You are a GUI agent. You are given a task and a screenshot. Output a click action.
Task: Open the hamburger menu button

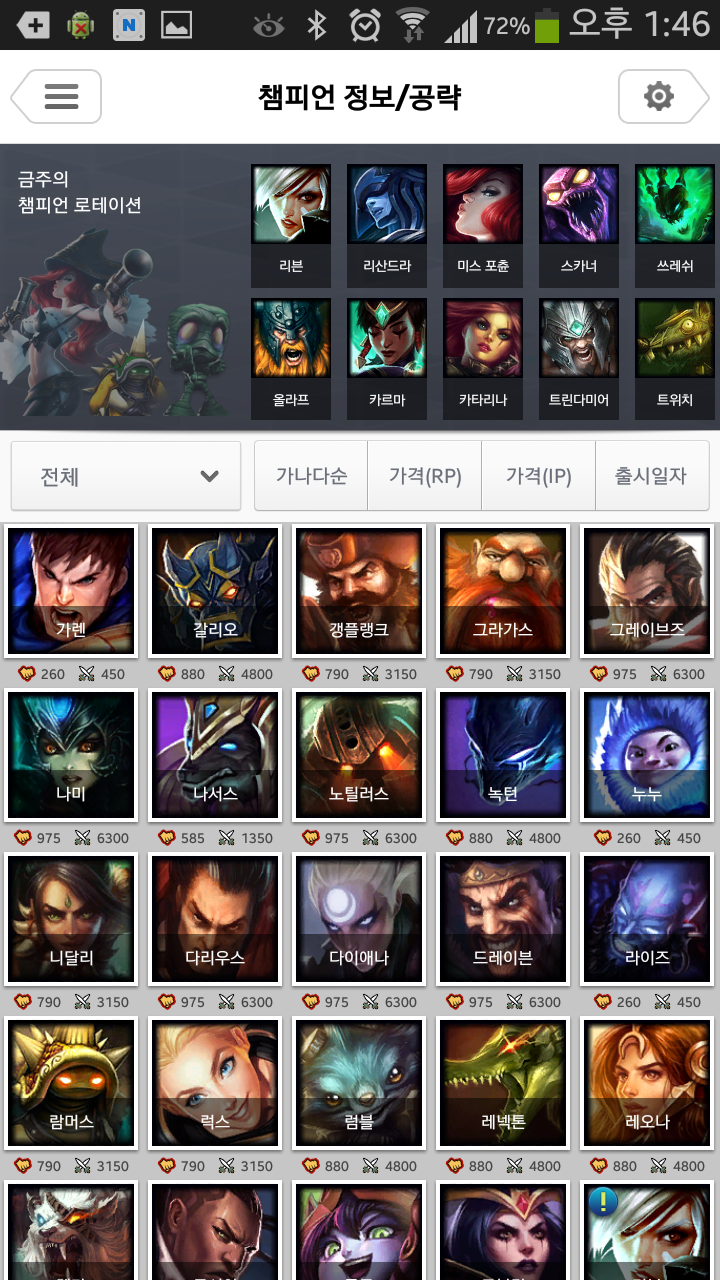pyautogui.click(x=56, y=97)
